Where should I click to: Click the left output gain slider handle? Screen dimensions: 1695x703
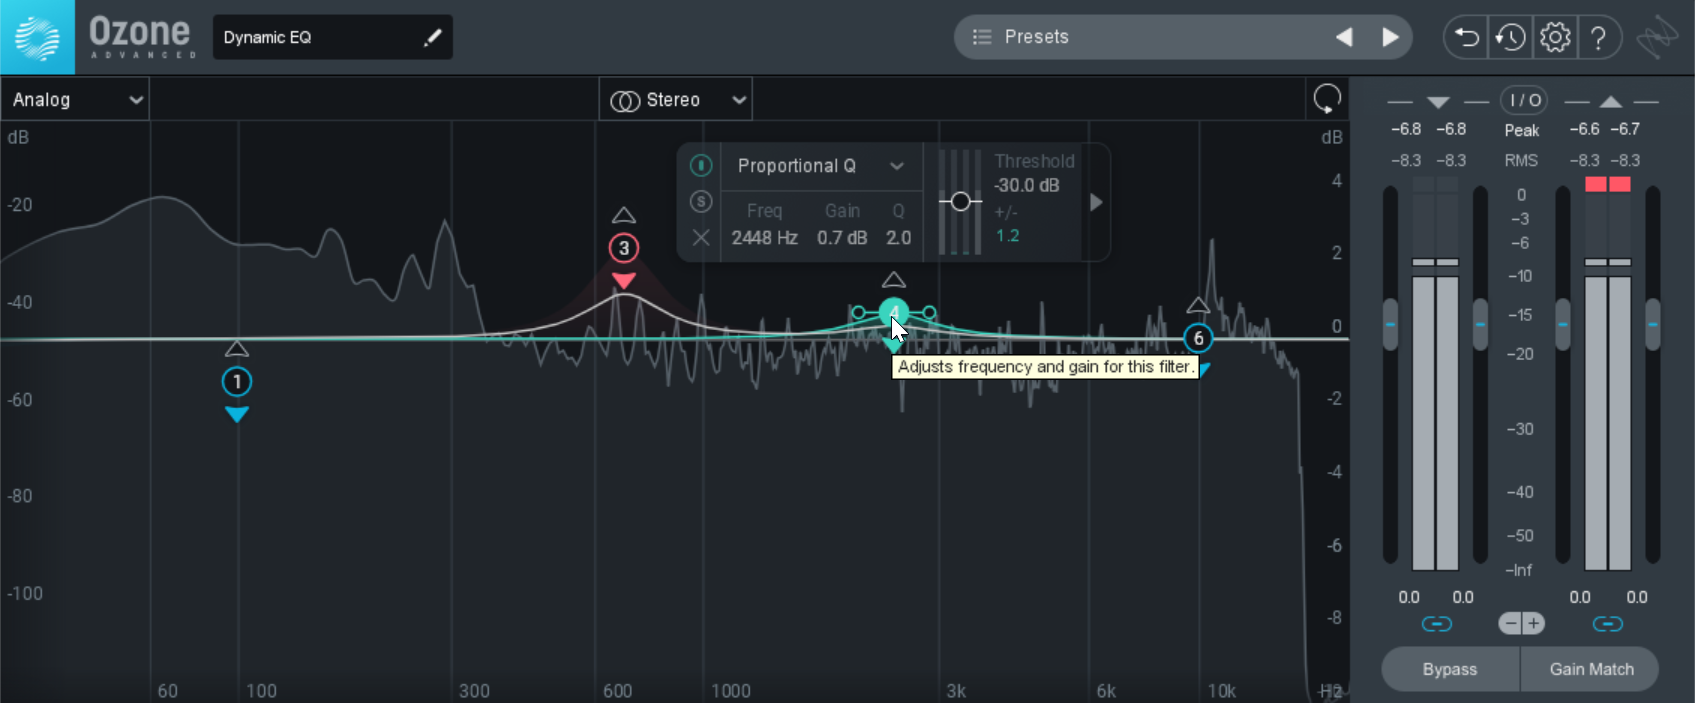click(1563, 325)
